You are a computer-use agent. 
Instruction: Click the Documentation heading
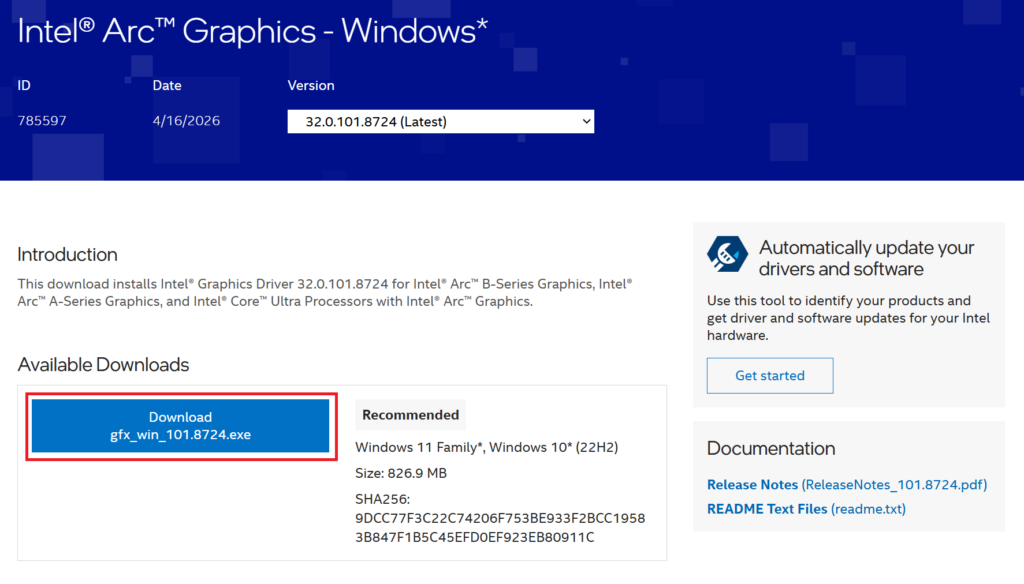770,448
